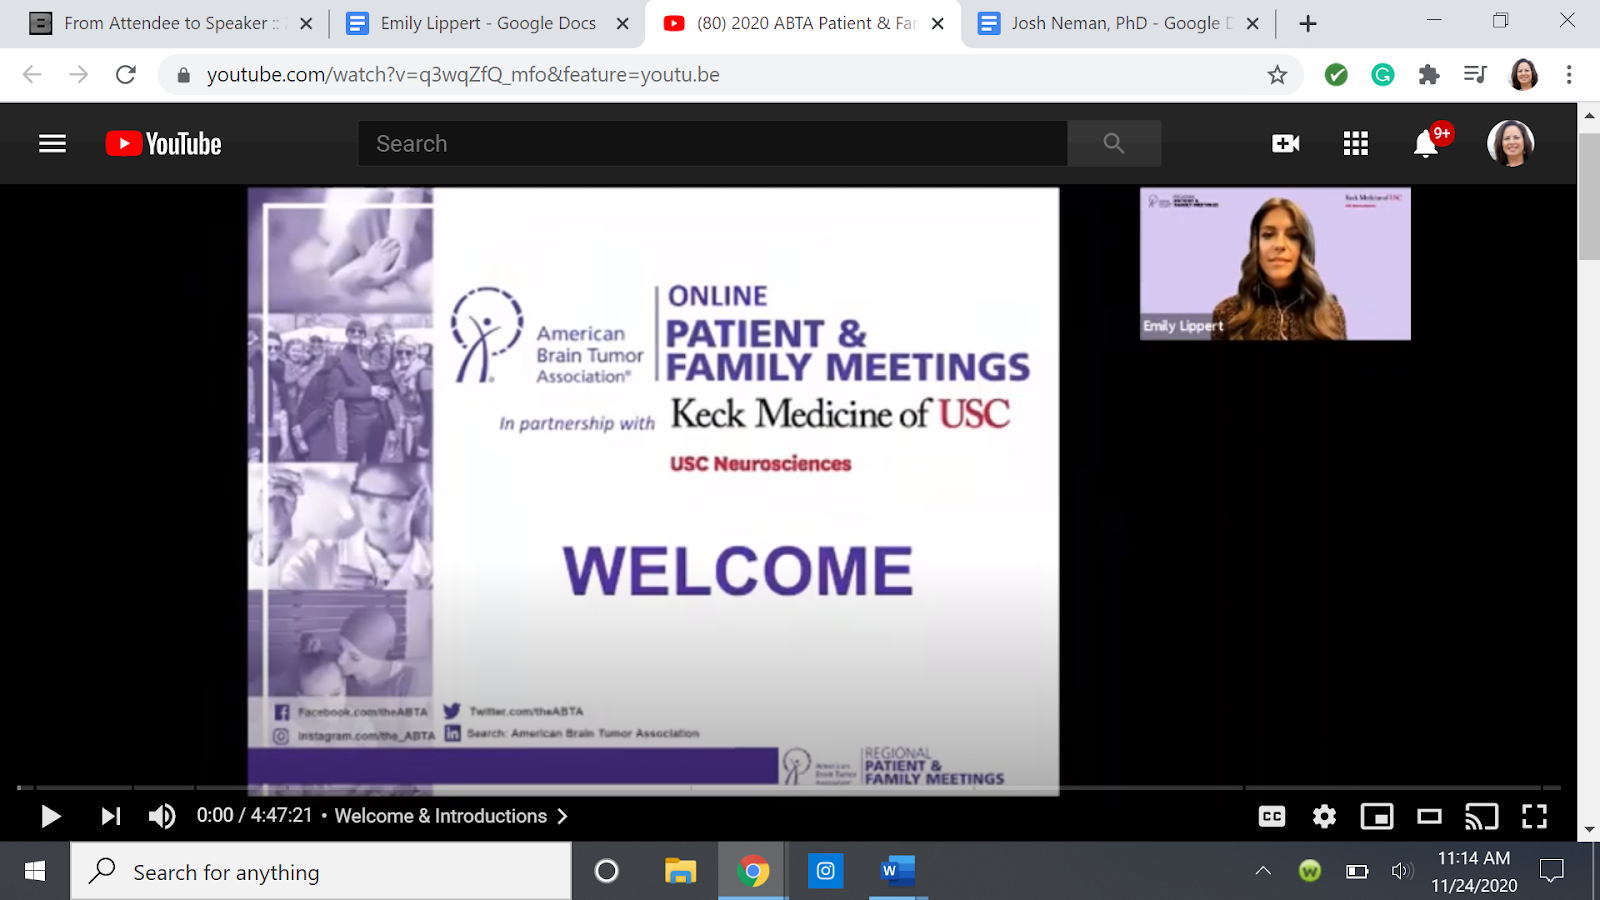Open the Chrome extensions puzzle menu

(x=1429, y=75)
